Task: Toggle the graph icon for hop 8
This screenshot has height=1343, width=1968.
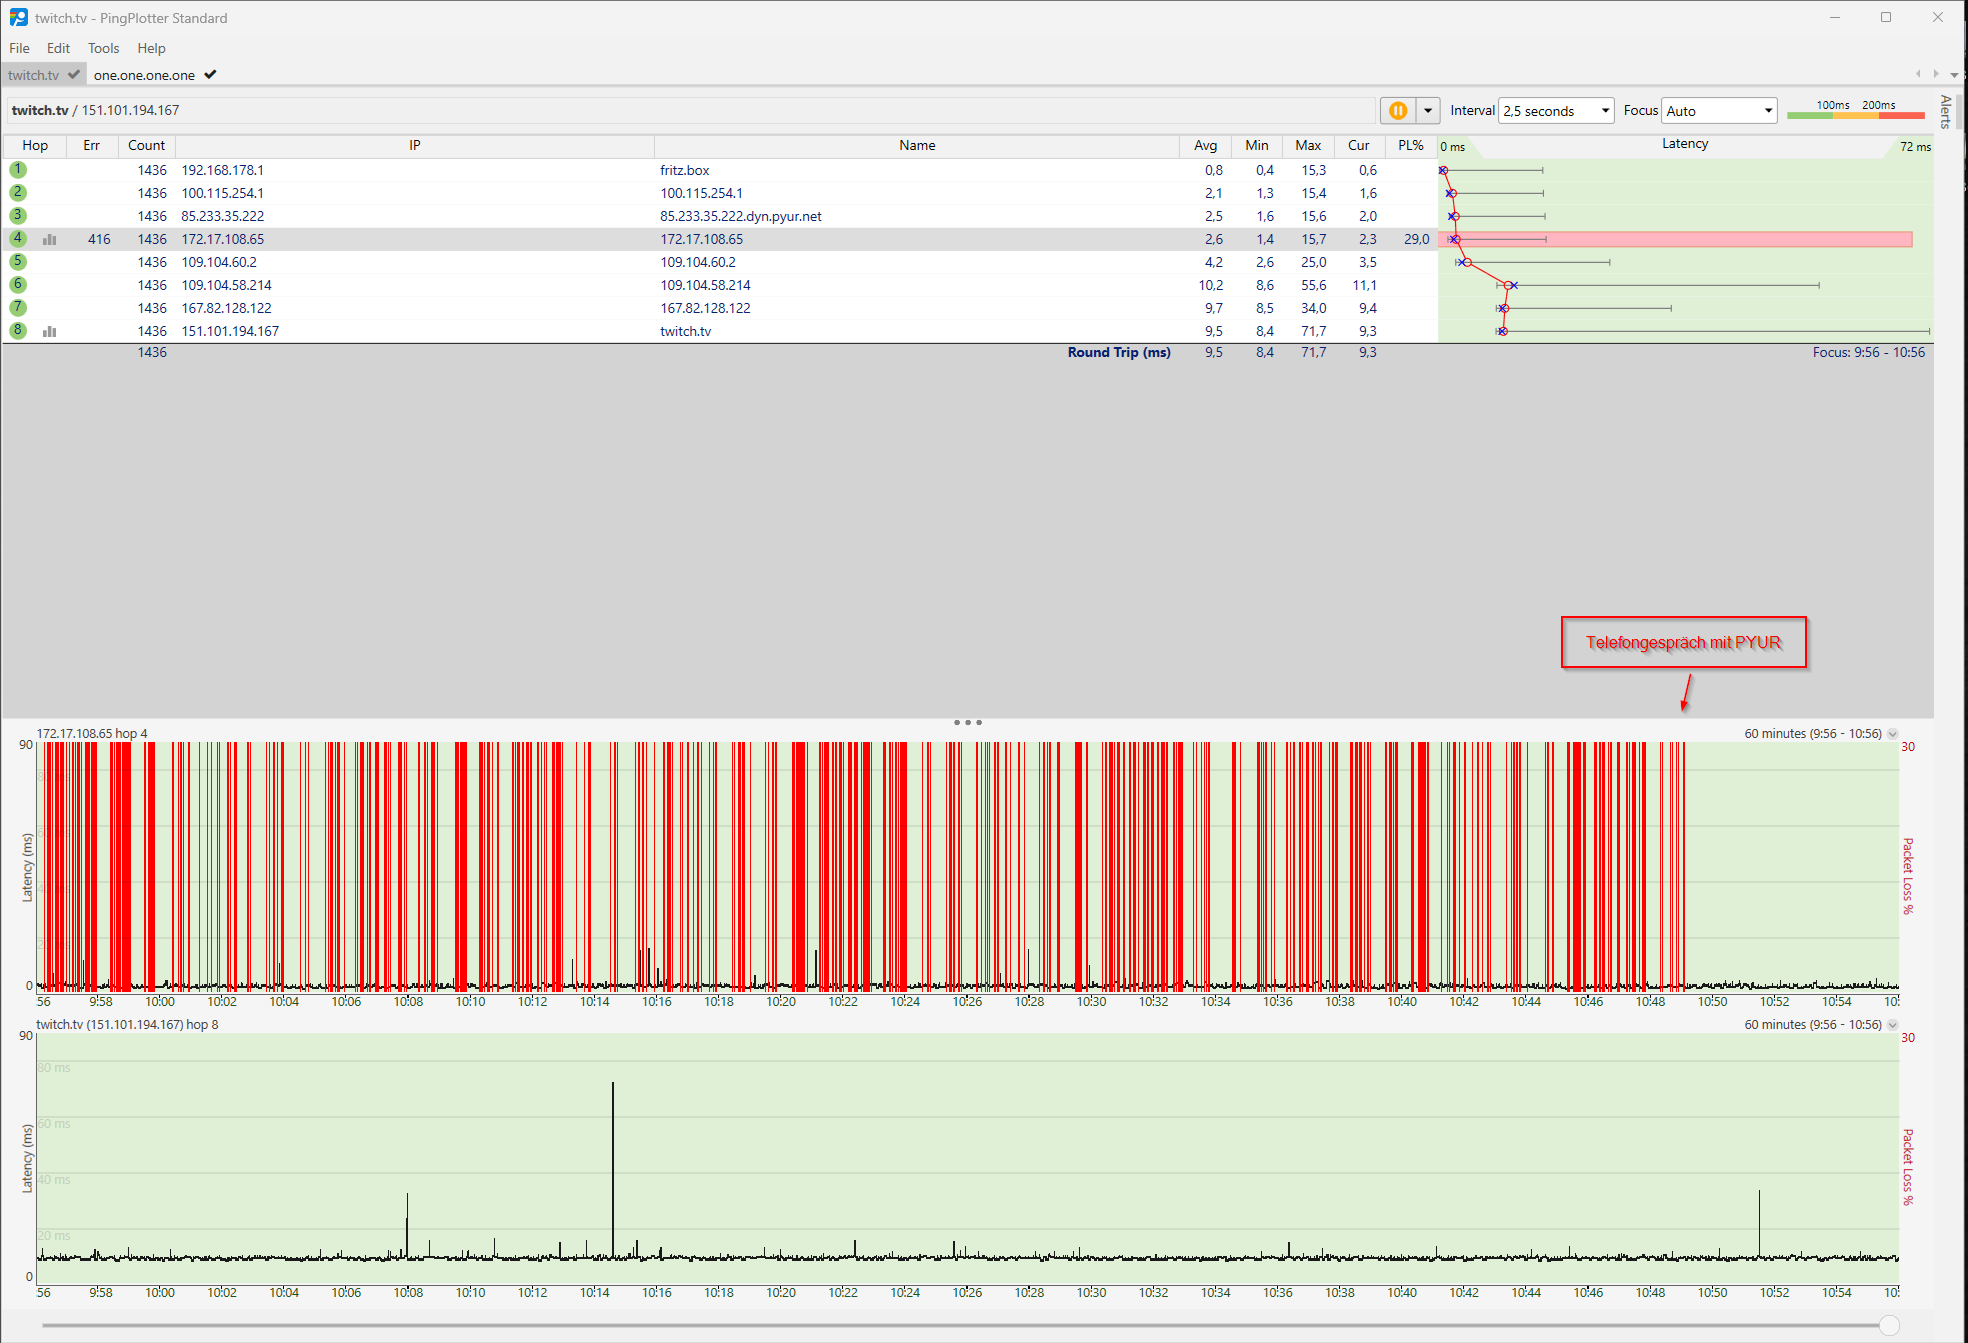Action: [x=50, y=332]
